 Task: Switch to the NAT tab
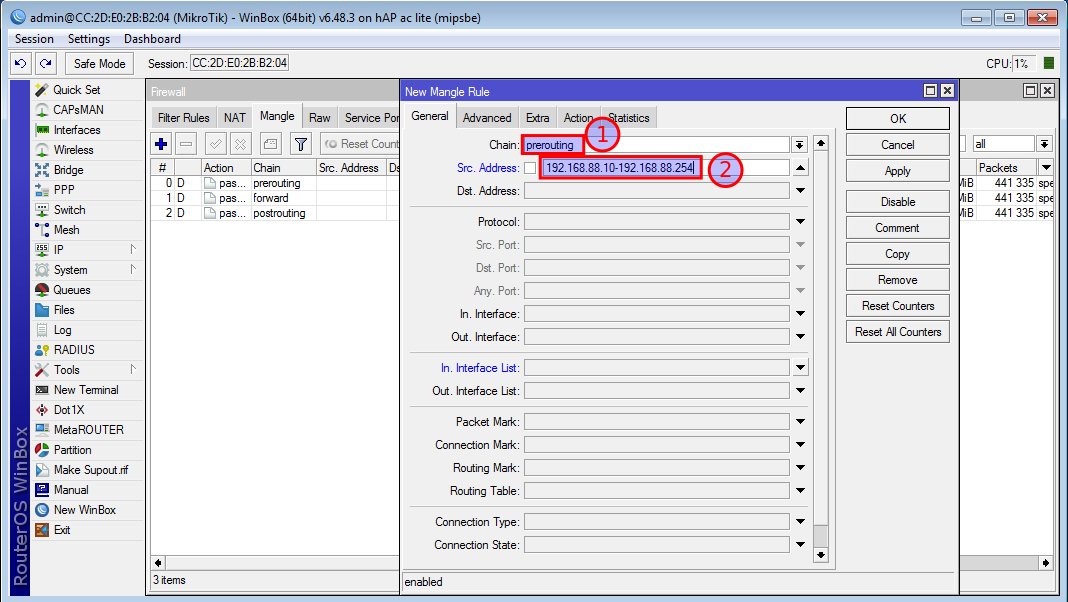pyautogui.click(x=234, y=118)
